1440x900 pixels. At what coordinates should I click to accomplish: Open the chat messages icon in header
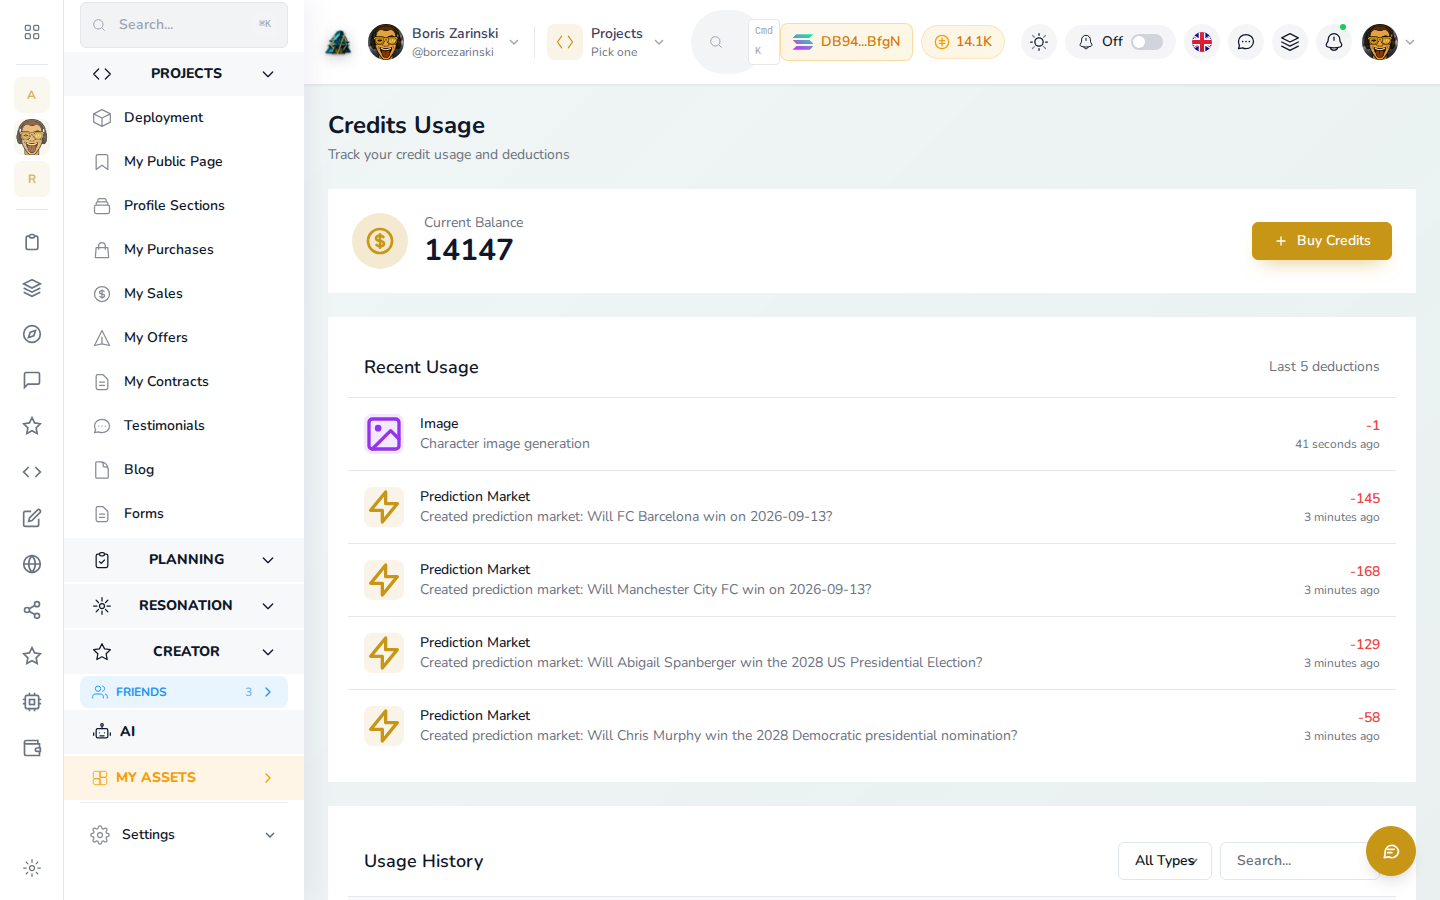[x=1246, y=42]
